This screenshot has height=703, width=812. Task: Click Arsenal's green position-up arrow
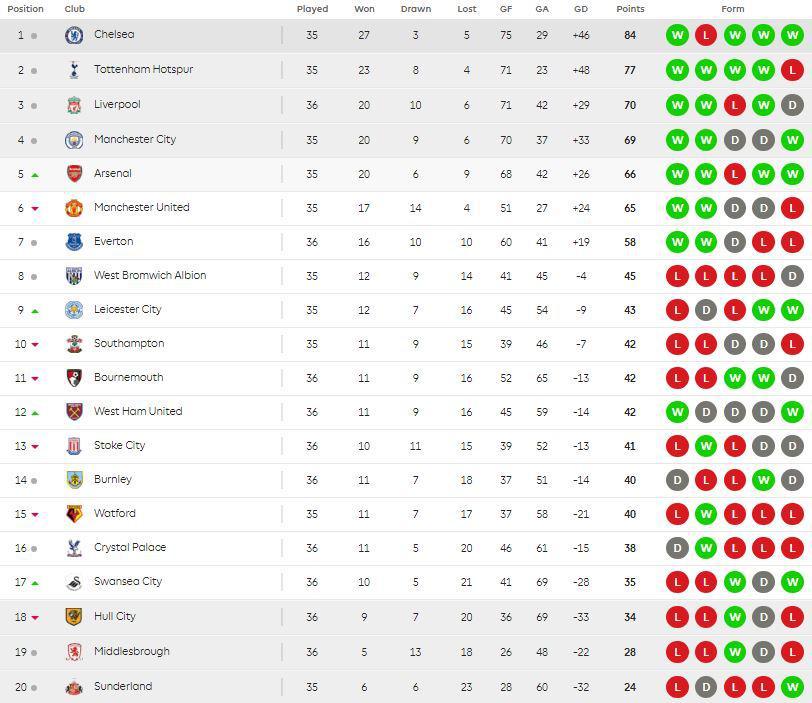(x=35, y=175)
